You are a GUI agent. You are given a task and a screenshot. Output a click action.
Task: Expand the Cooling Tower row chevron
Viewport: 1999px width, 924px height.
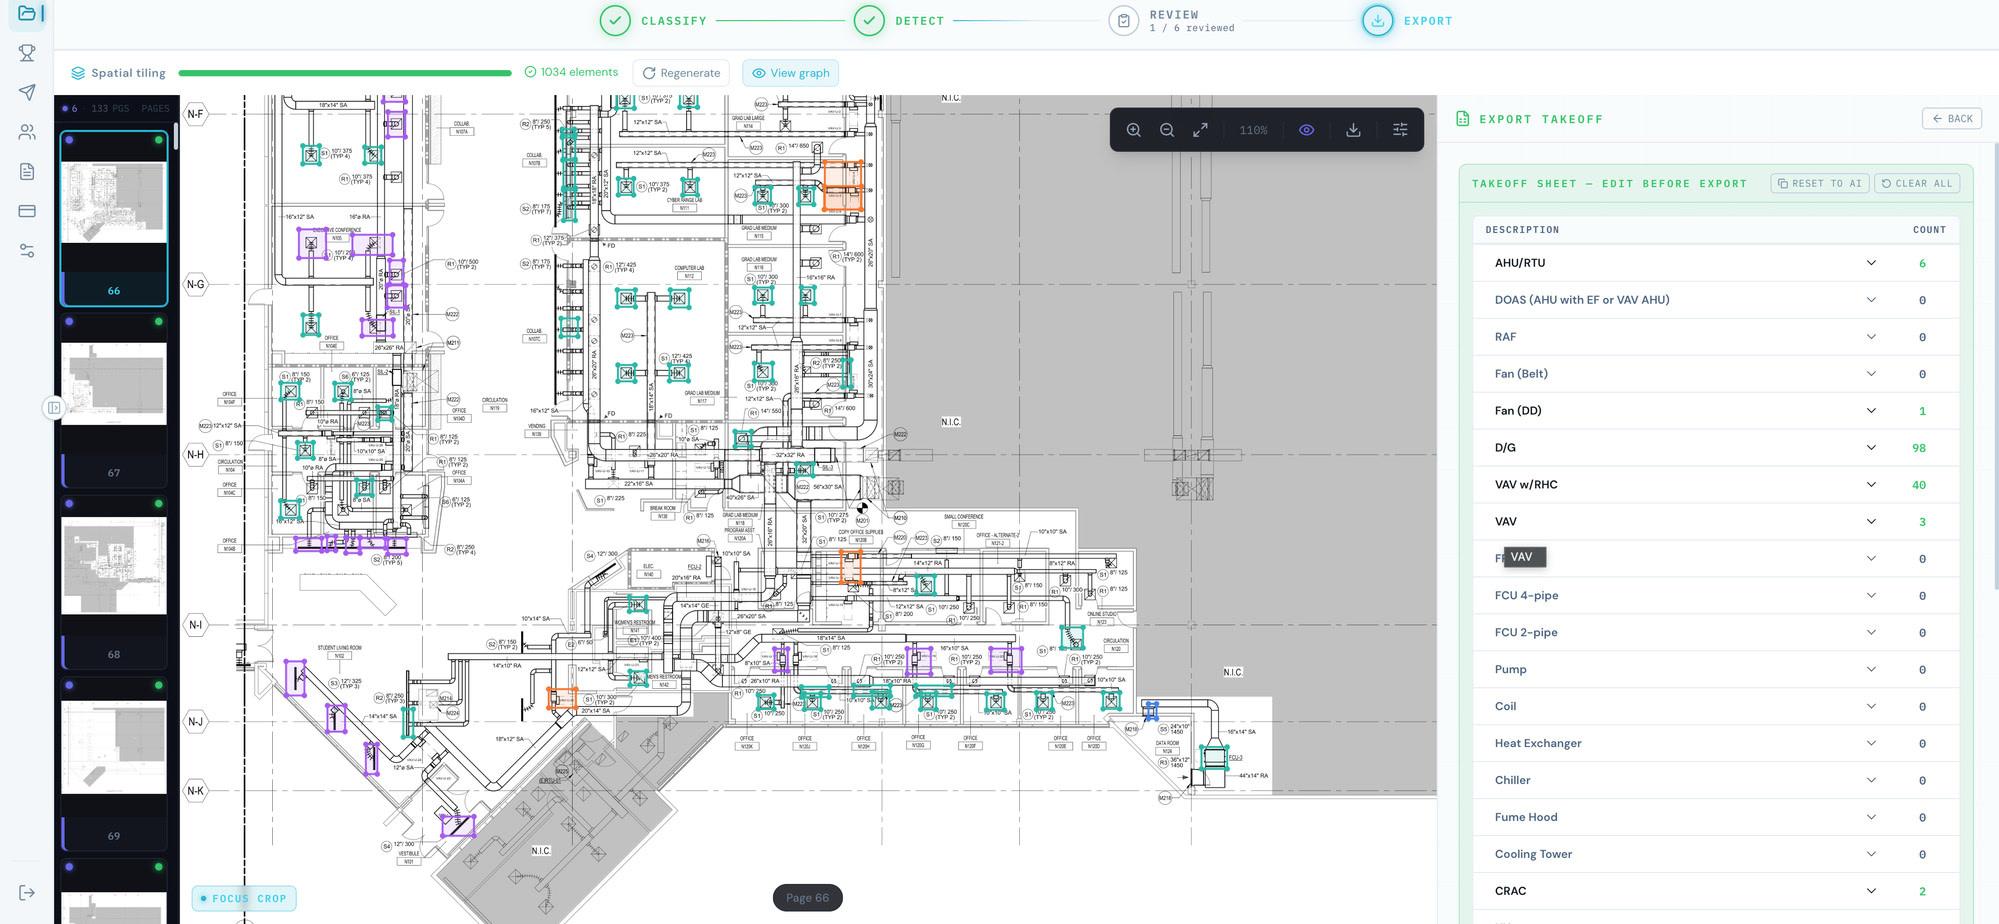tap(1871, 855)
